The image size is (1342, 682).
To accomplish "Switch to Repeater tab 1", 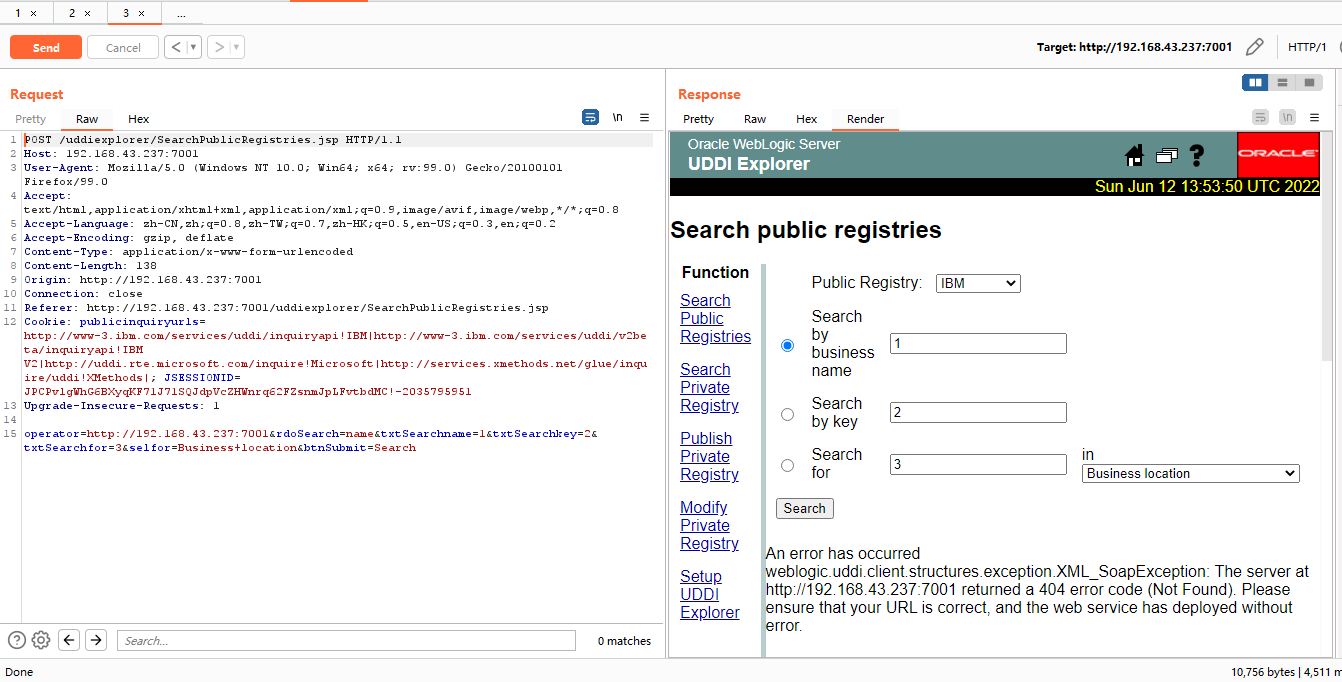I will click(x=18, y=13).
